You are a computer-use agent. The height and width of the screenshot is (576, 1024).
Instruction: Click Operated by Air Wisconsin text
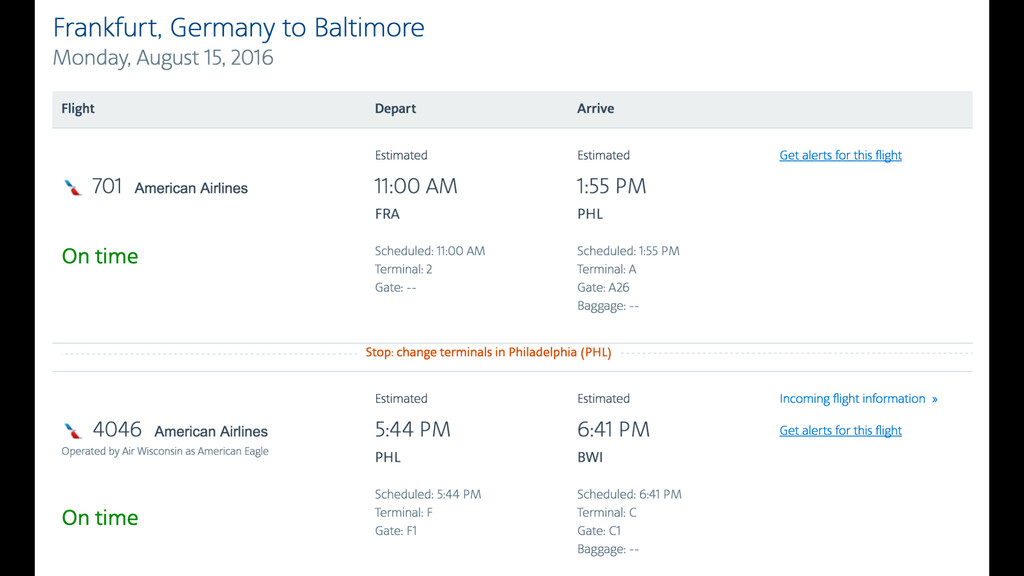pos(165,451)
